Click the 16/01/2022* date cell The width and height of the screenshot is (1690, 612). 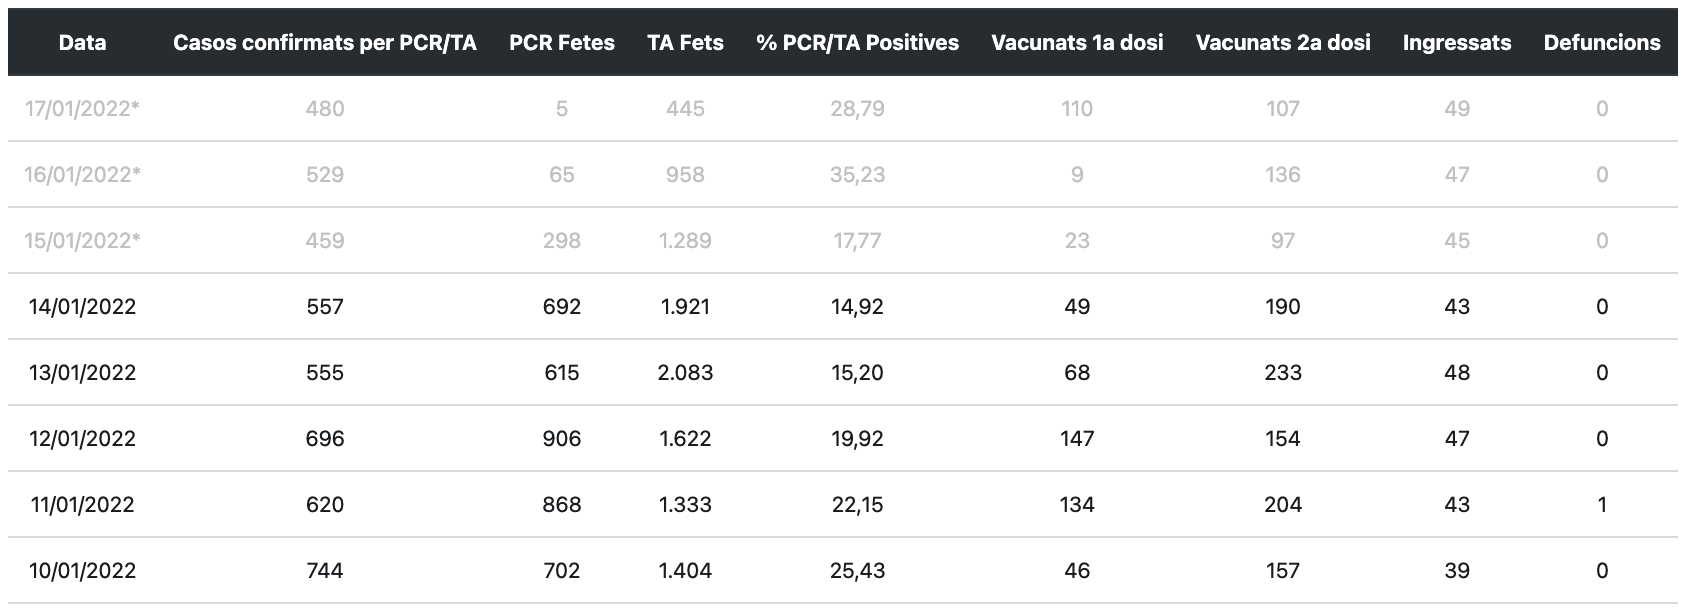click(x=82, y=175)
